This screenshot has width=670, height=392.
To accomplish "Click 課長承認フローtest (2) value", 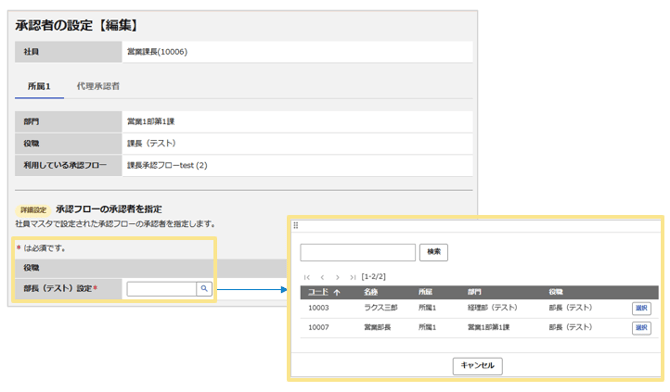I will (167, 165).
